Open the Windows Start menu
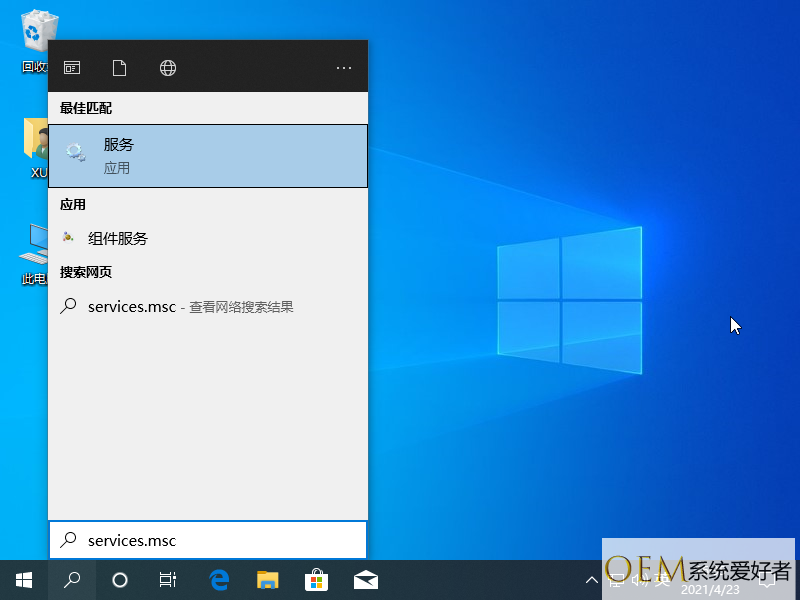 [x=24, y=580]
